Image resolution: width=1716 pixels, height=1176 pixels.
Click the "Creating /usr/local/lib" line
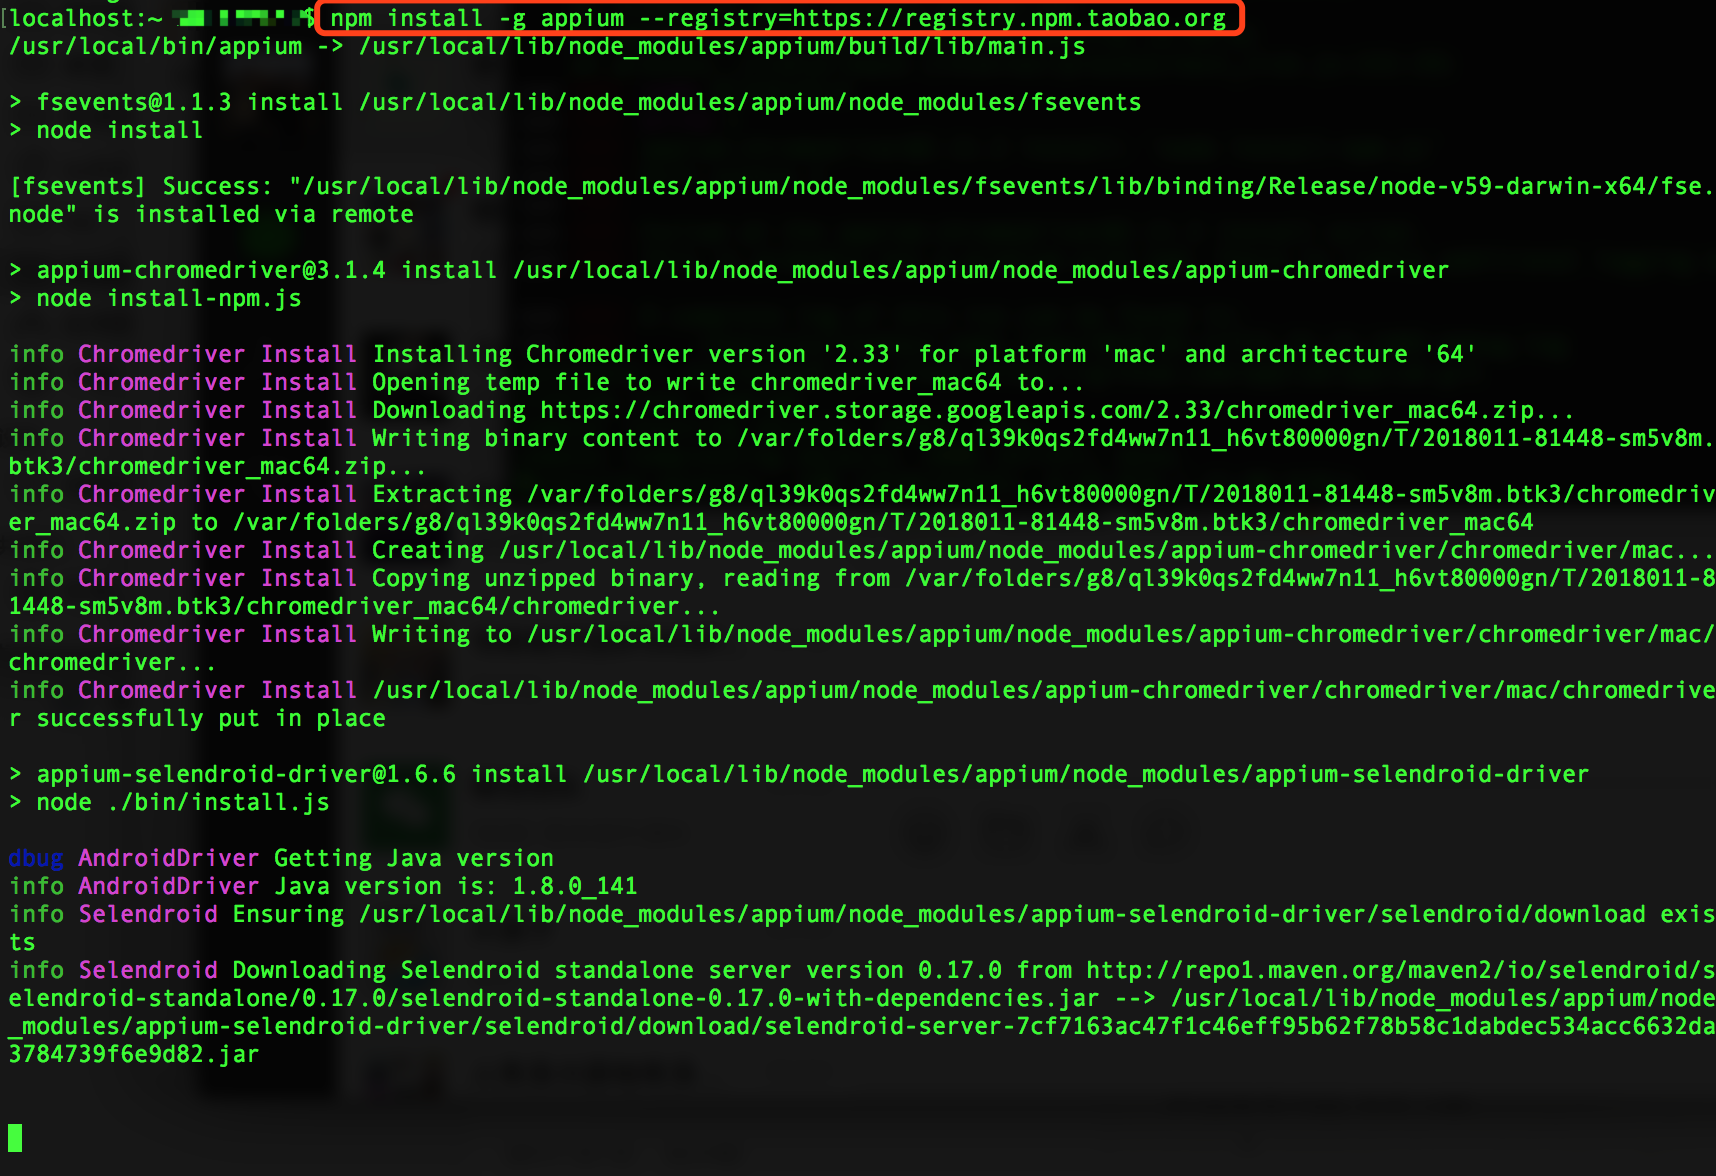pos(861,550)
